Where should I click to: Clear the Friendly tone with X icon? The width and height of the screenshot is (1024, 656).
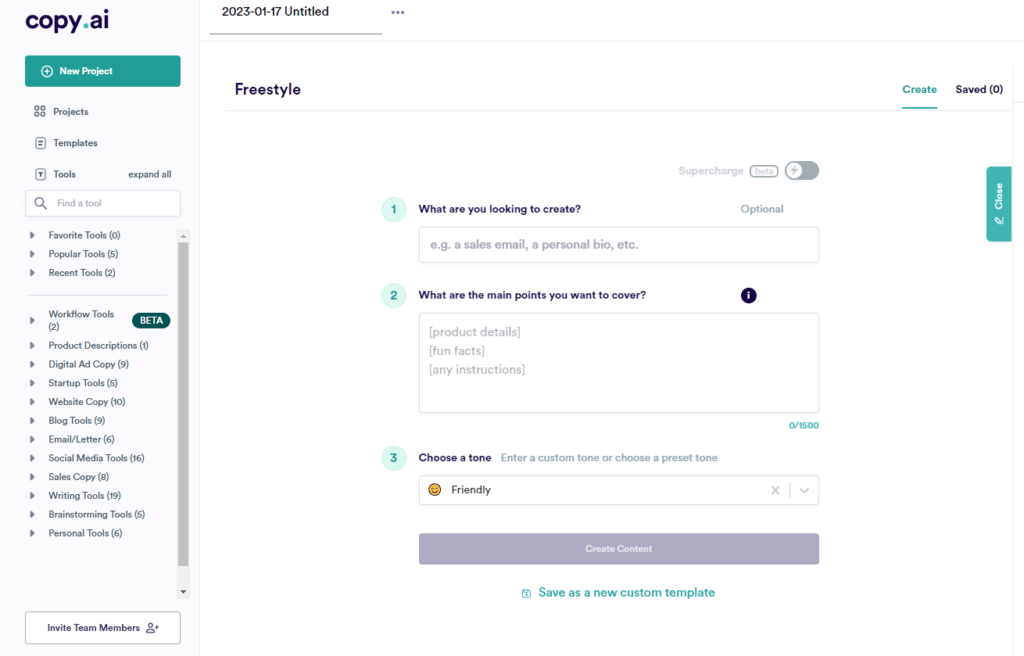[x=775, y=490]
